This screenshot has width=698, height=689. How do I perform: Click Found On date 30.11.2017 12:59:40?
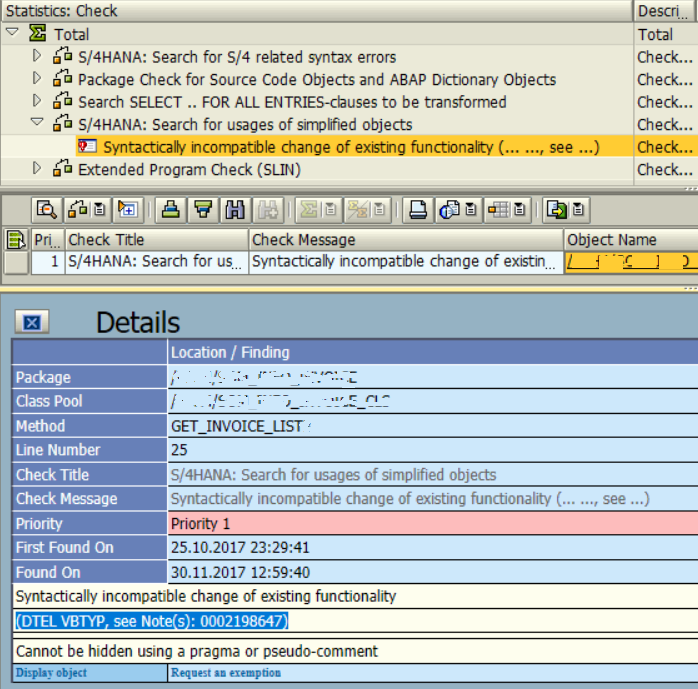(240, 572)
